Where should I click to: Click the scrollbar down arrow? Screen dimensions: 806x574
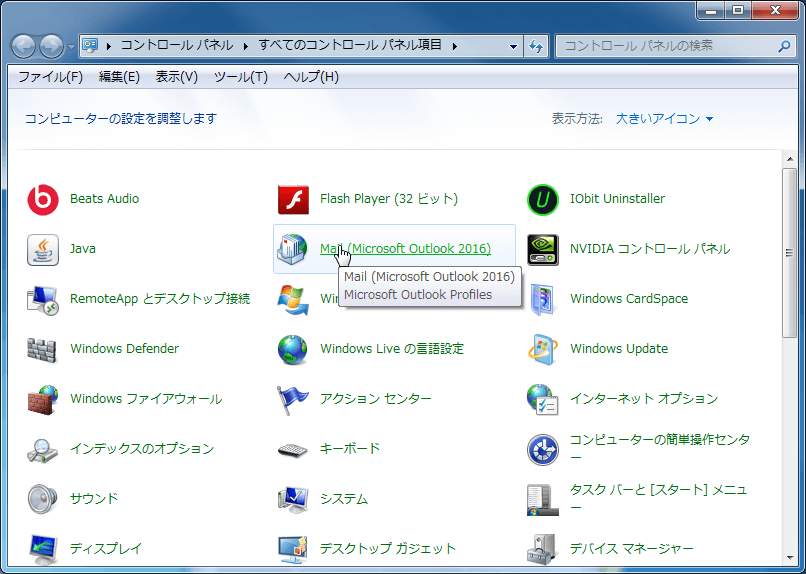[x=790, y=558]
